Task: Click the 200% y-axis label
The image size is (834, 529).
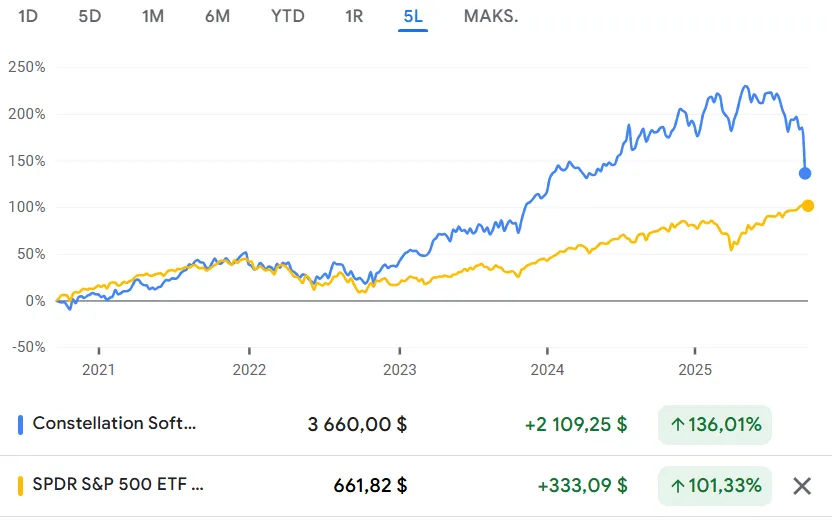Action: pos(27,114)
